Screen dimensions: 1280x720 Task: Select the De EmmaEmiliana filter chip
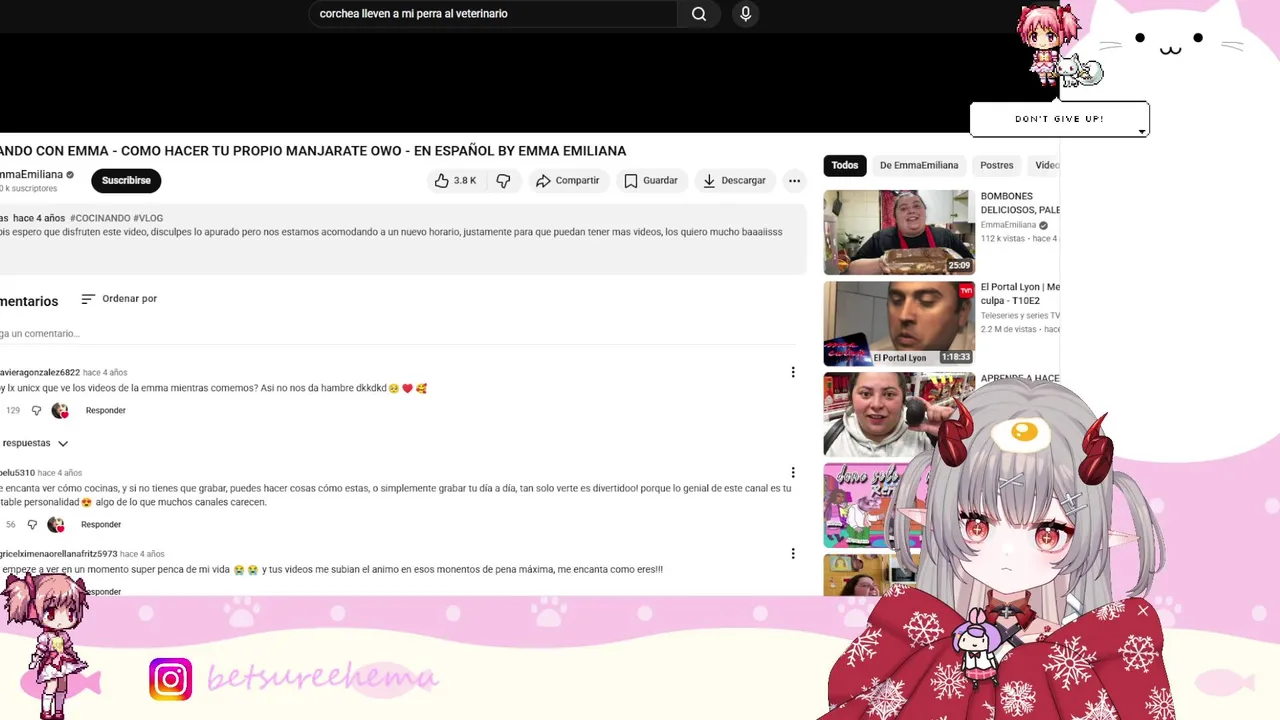[919, 166]
